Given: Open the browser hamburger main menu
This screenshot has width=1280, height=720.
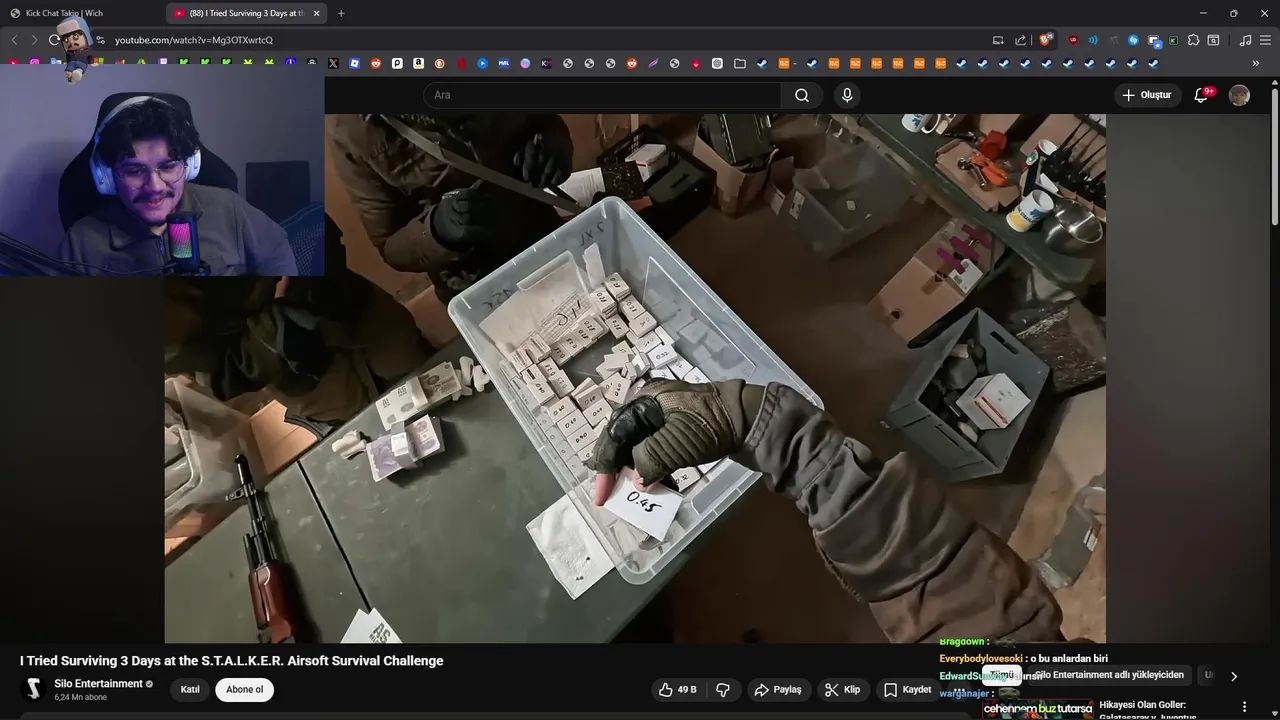Looking at the screenshot, I should coord(1265,40).
